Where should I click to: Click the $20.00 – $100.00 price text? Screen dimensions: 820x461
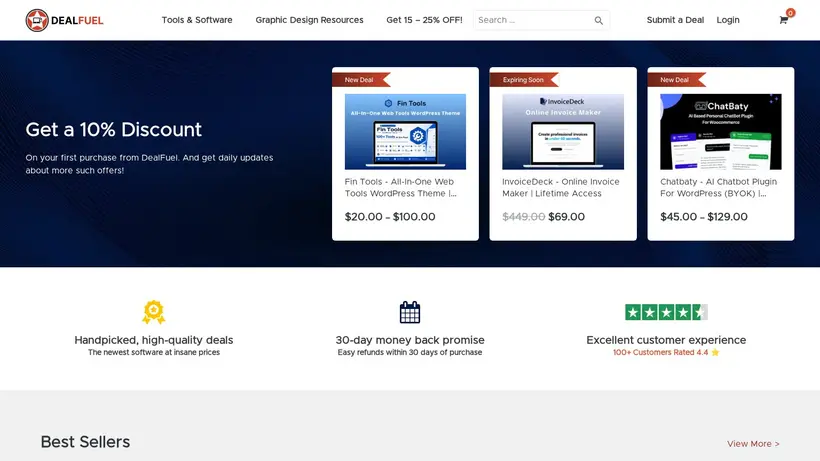tap(390, 217)
